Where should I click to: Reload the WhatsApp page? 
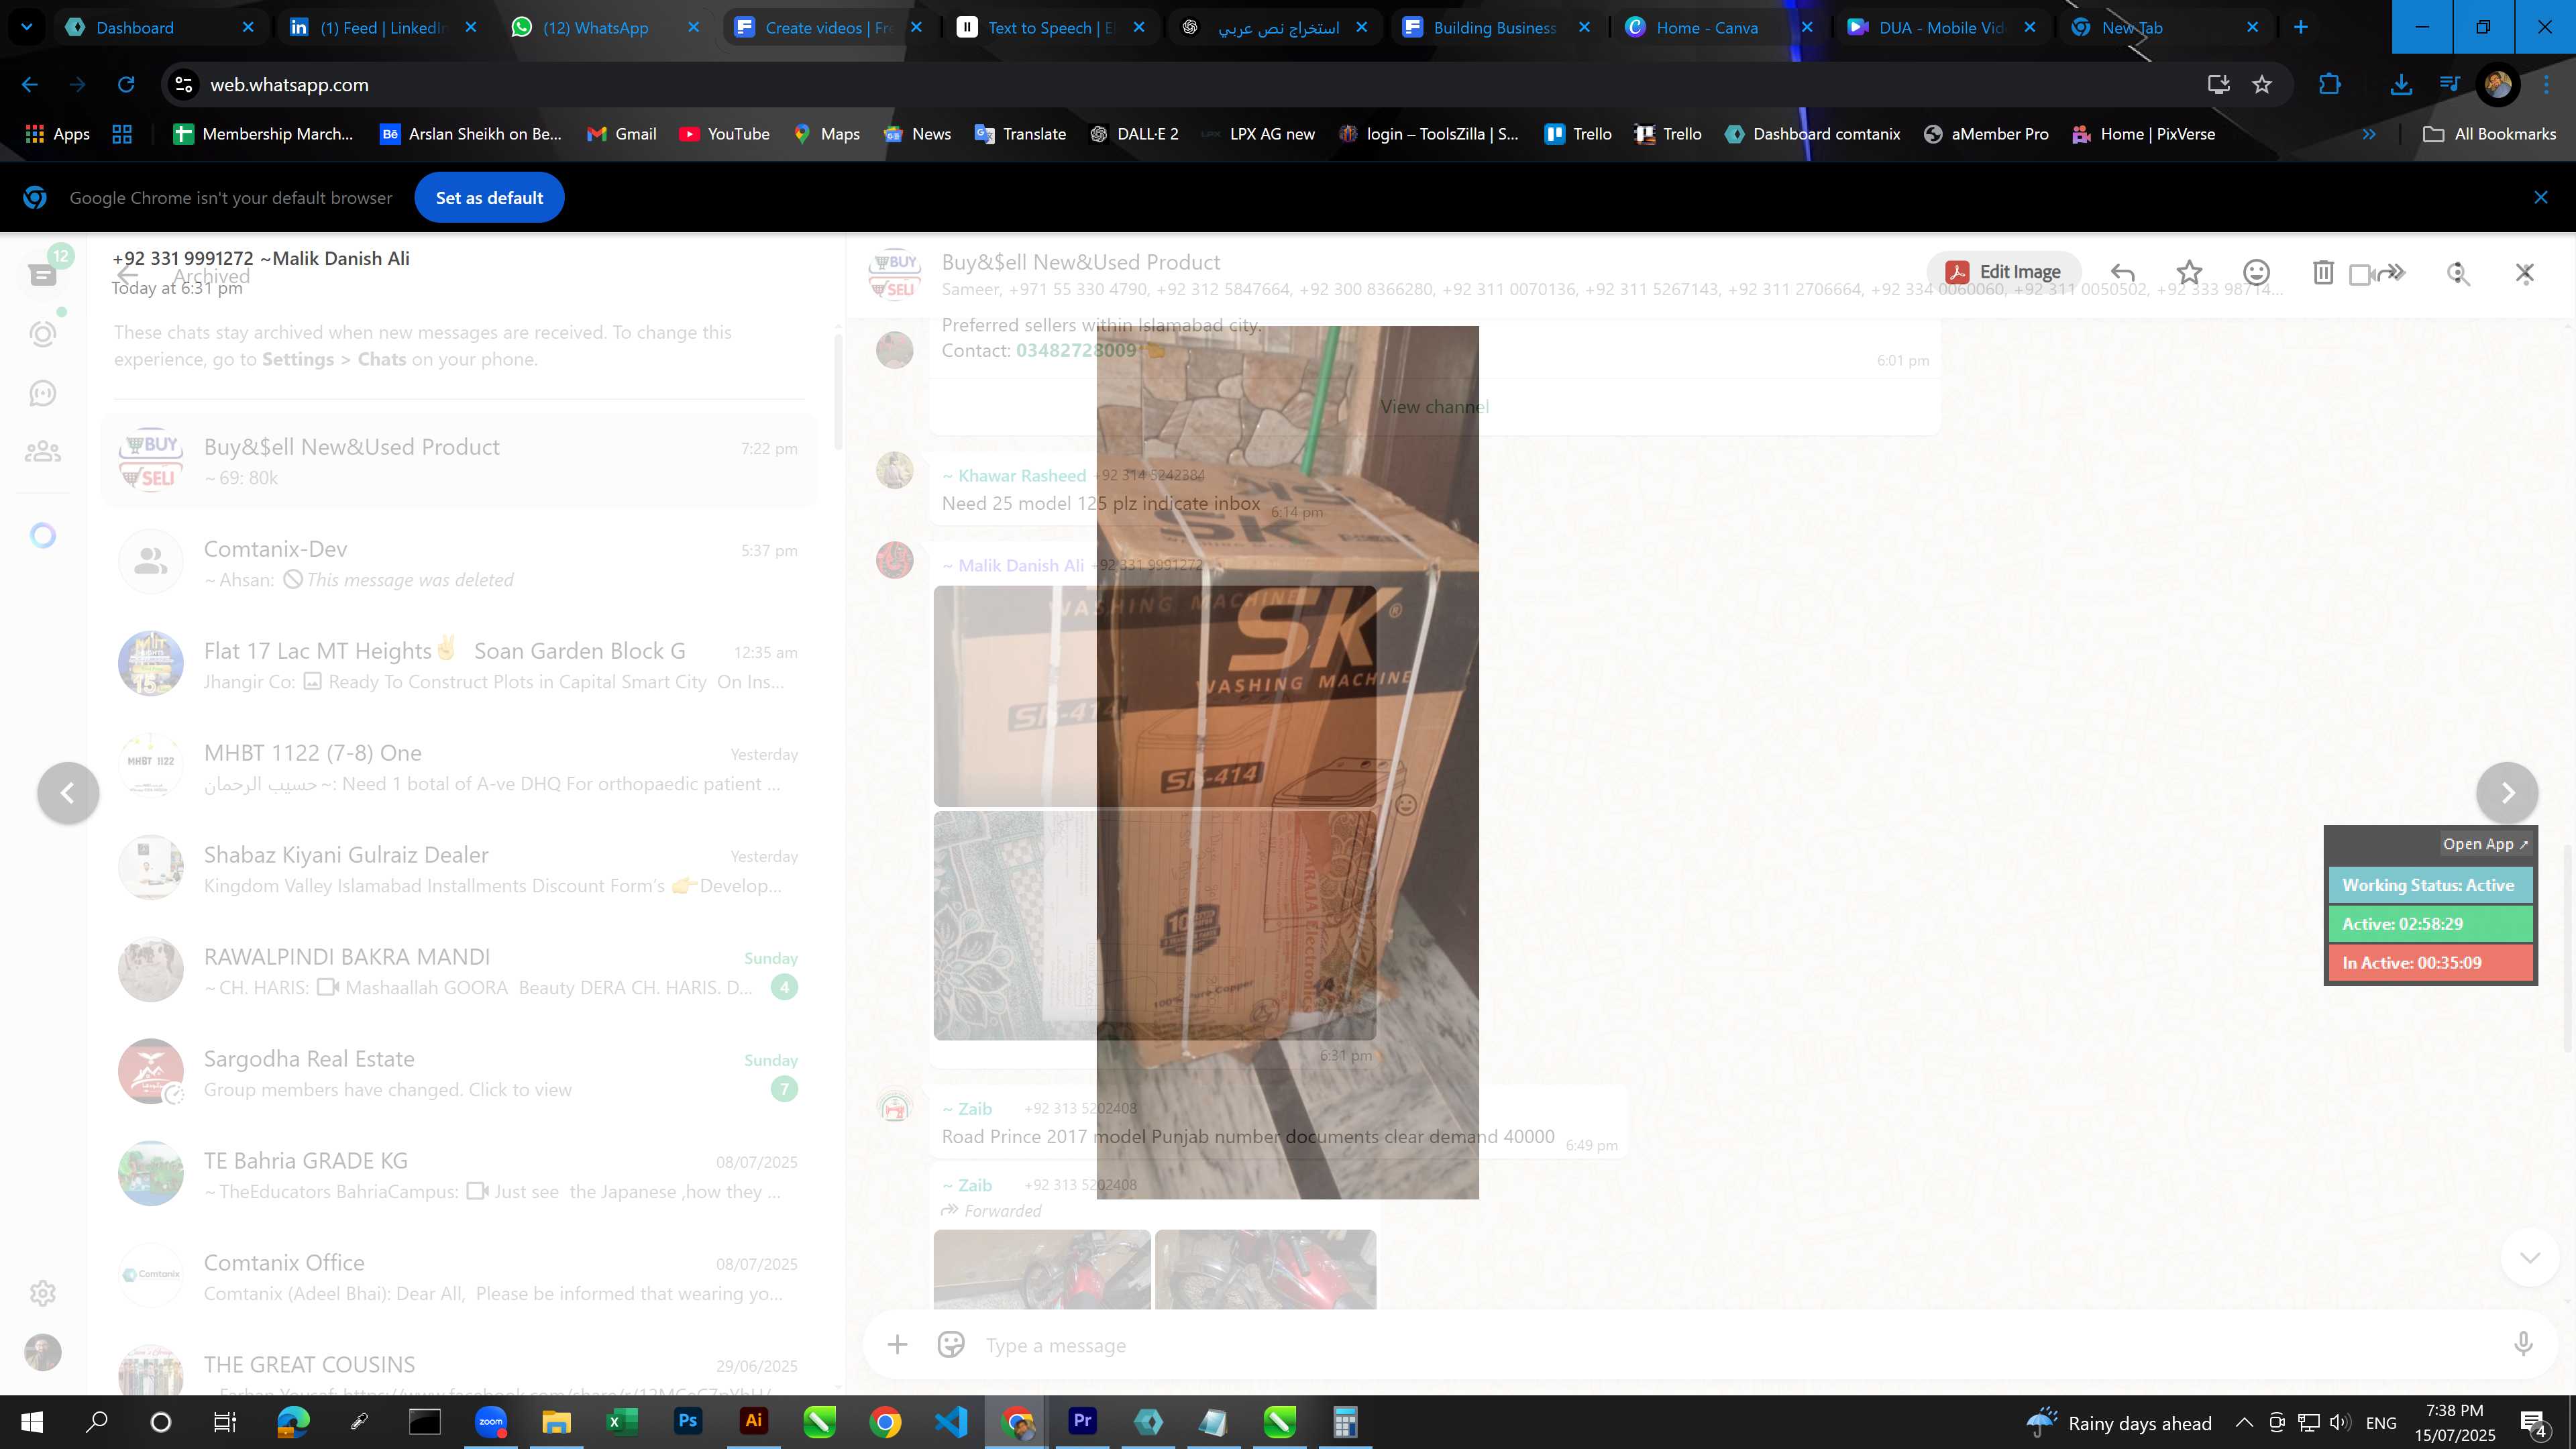126,85
